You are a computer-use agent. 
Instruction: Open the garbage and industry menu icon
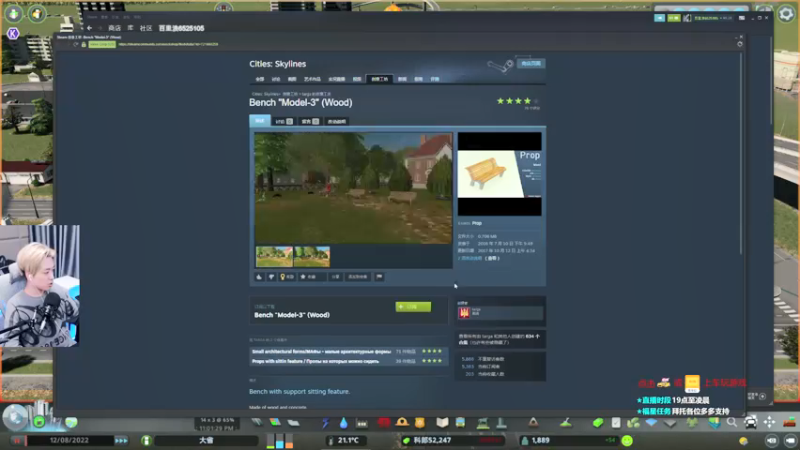362,422
